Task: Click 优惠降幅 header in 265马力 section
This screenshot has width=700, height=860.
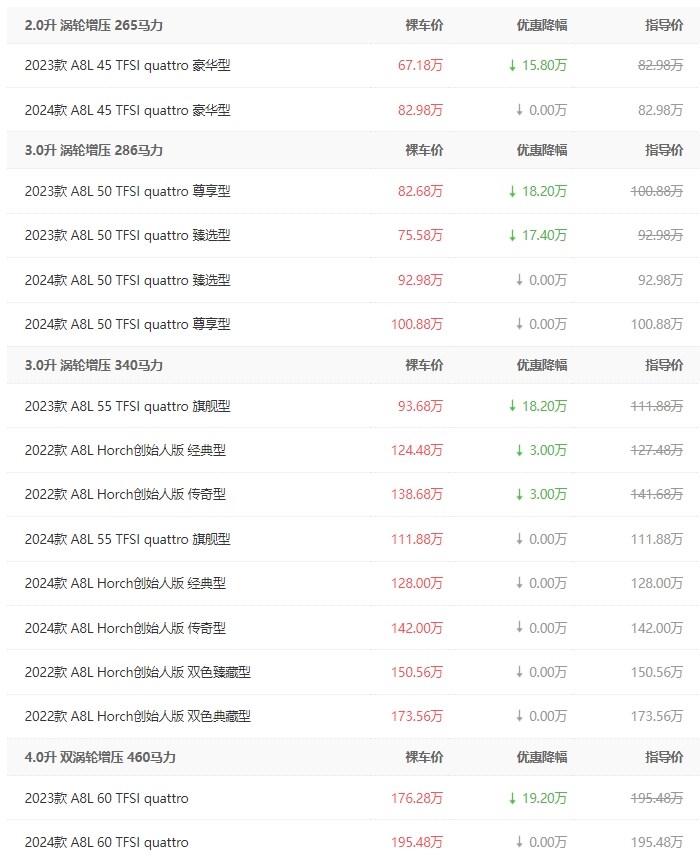Action: pyautogui.click(x=542, y=25)
